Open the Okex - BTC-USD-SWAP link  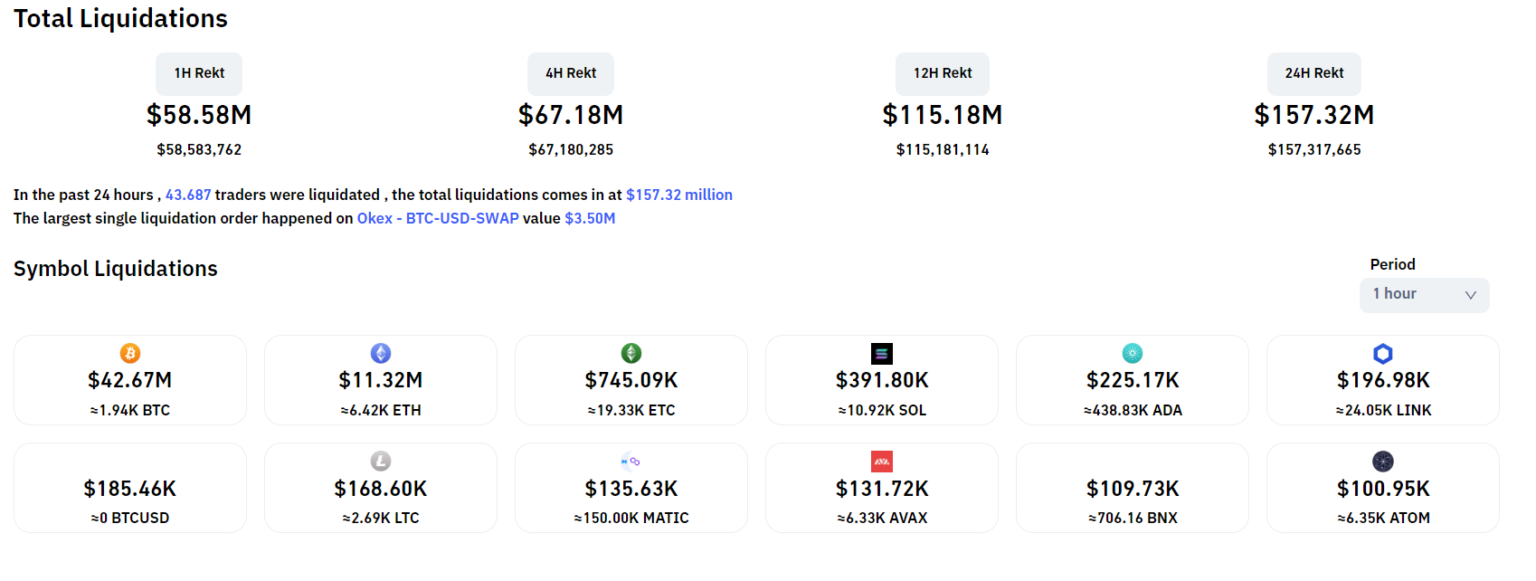(437, 218)
